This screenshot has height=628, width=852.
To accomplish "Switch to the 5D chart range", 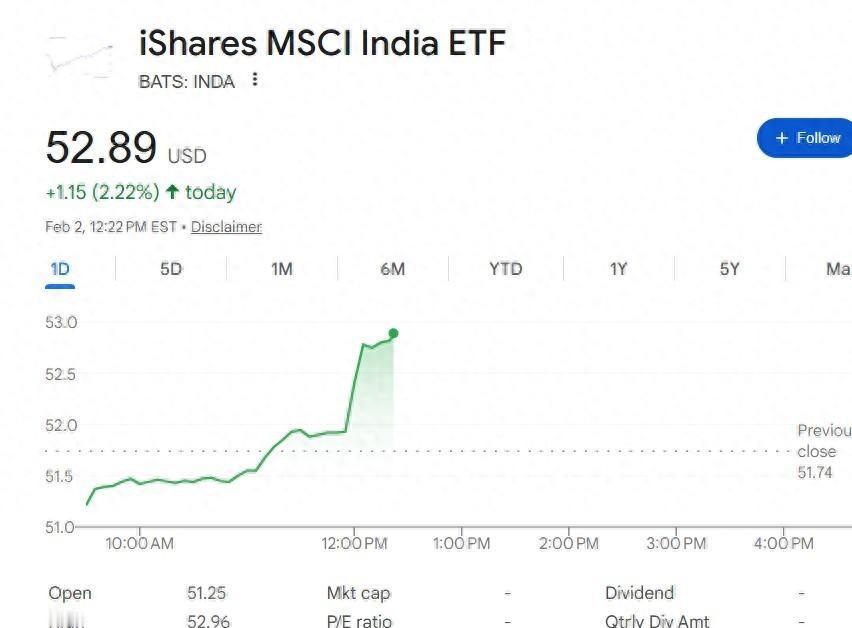I will [x=171, y=269].
